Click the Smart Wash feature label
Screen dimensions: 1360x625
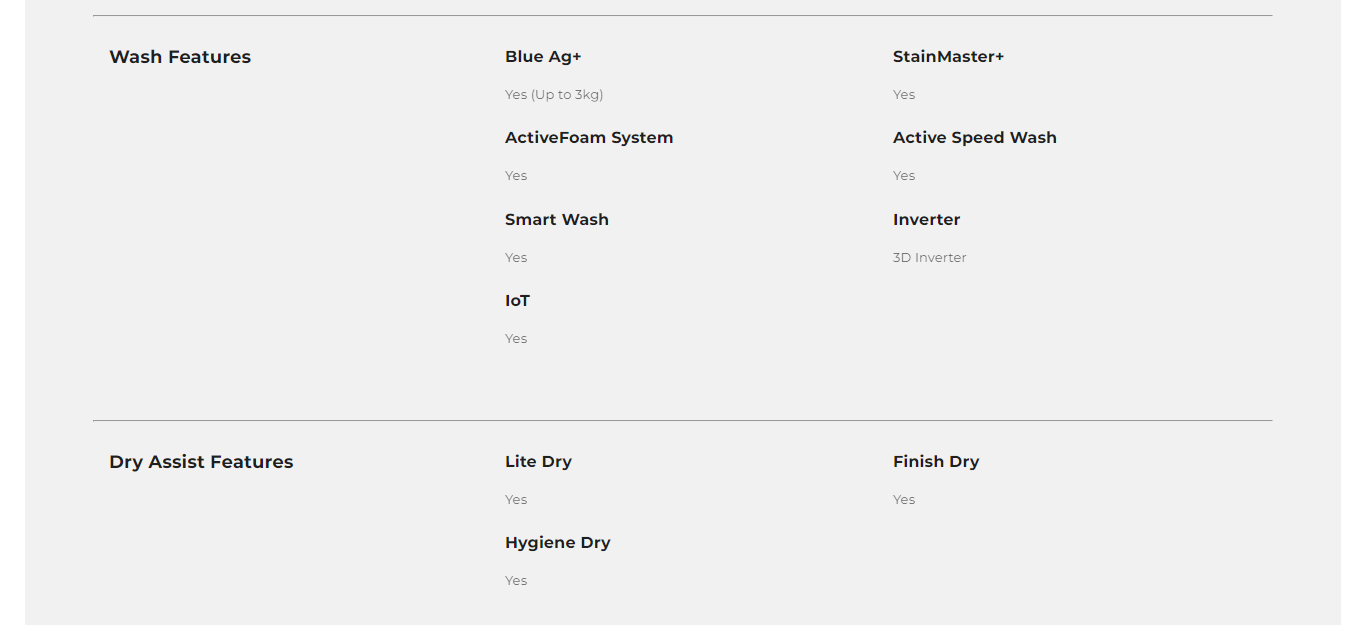point(556,220)
